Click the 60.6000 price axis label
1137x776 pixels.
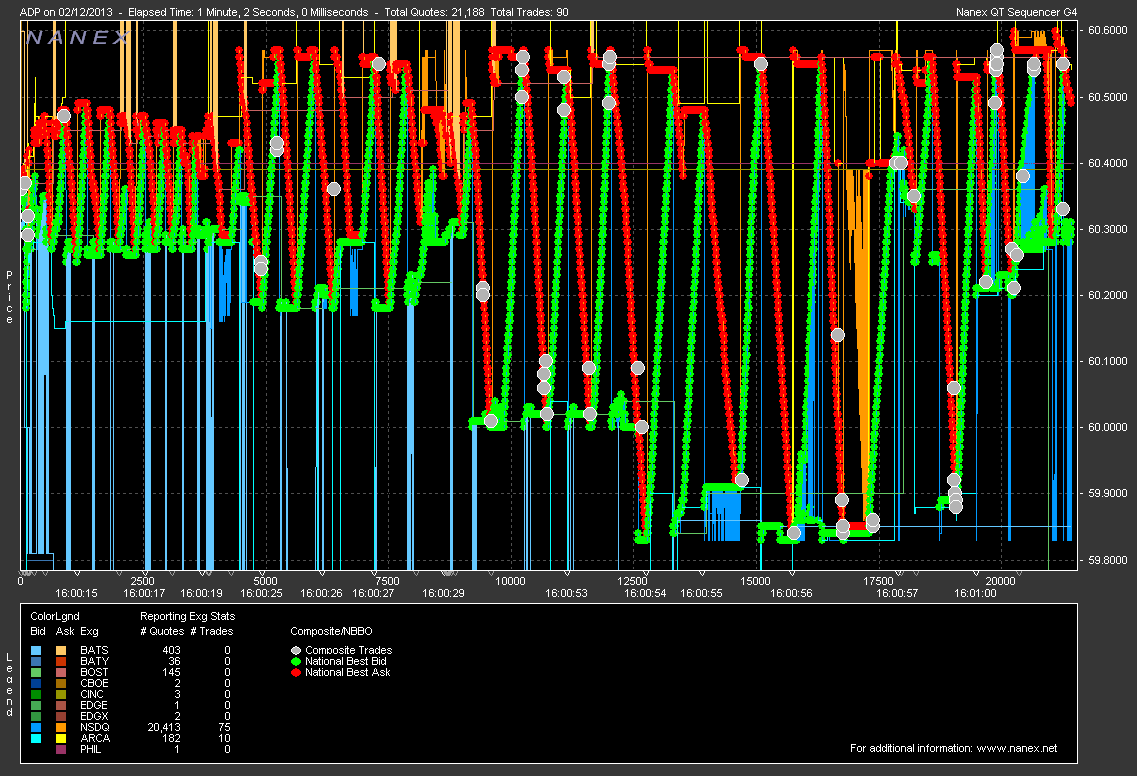pos(1107,30)
